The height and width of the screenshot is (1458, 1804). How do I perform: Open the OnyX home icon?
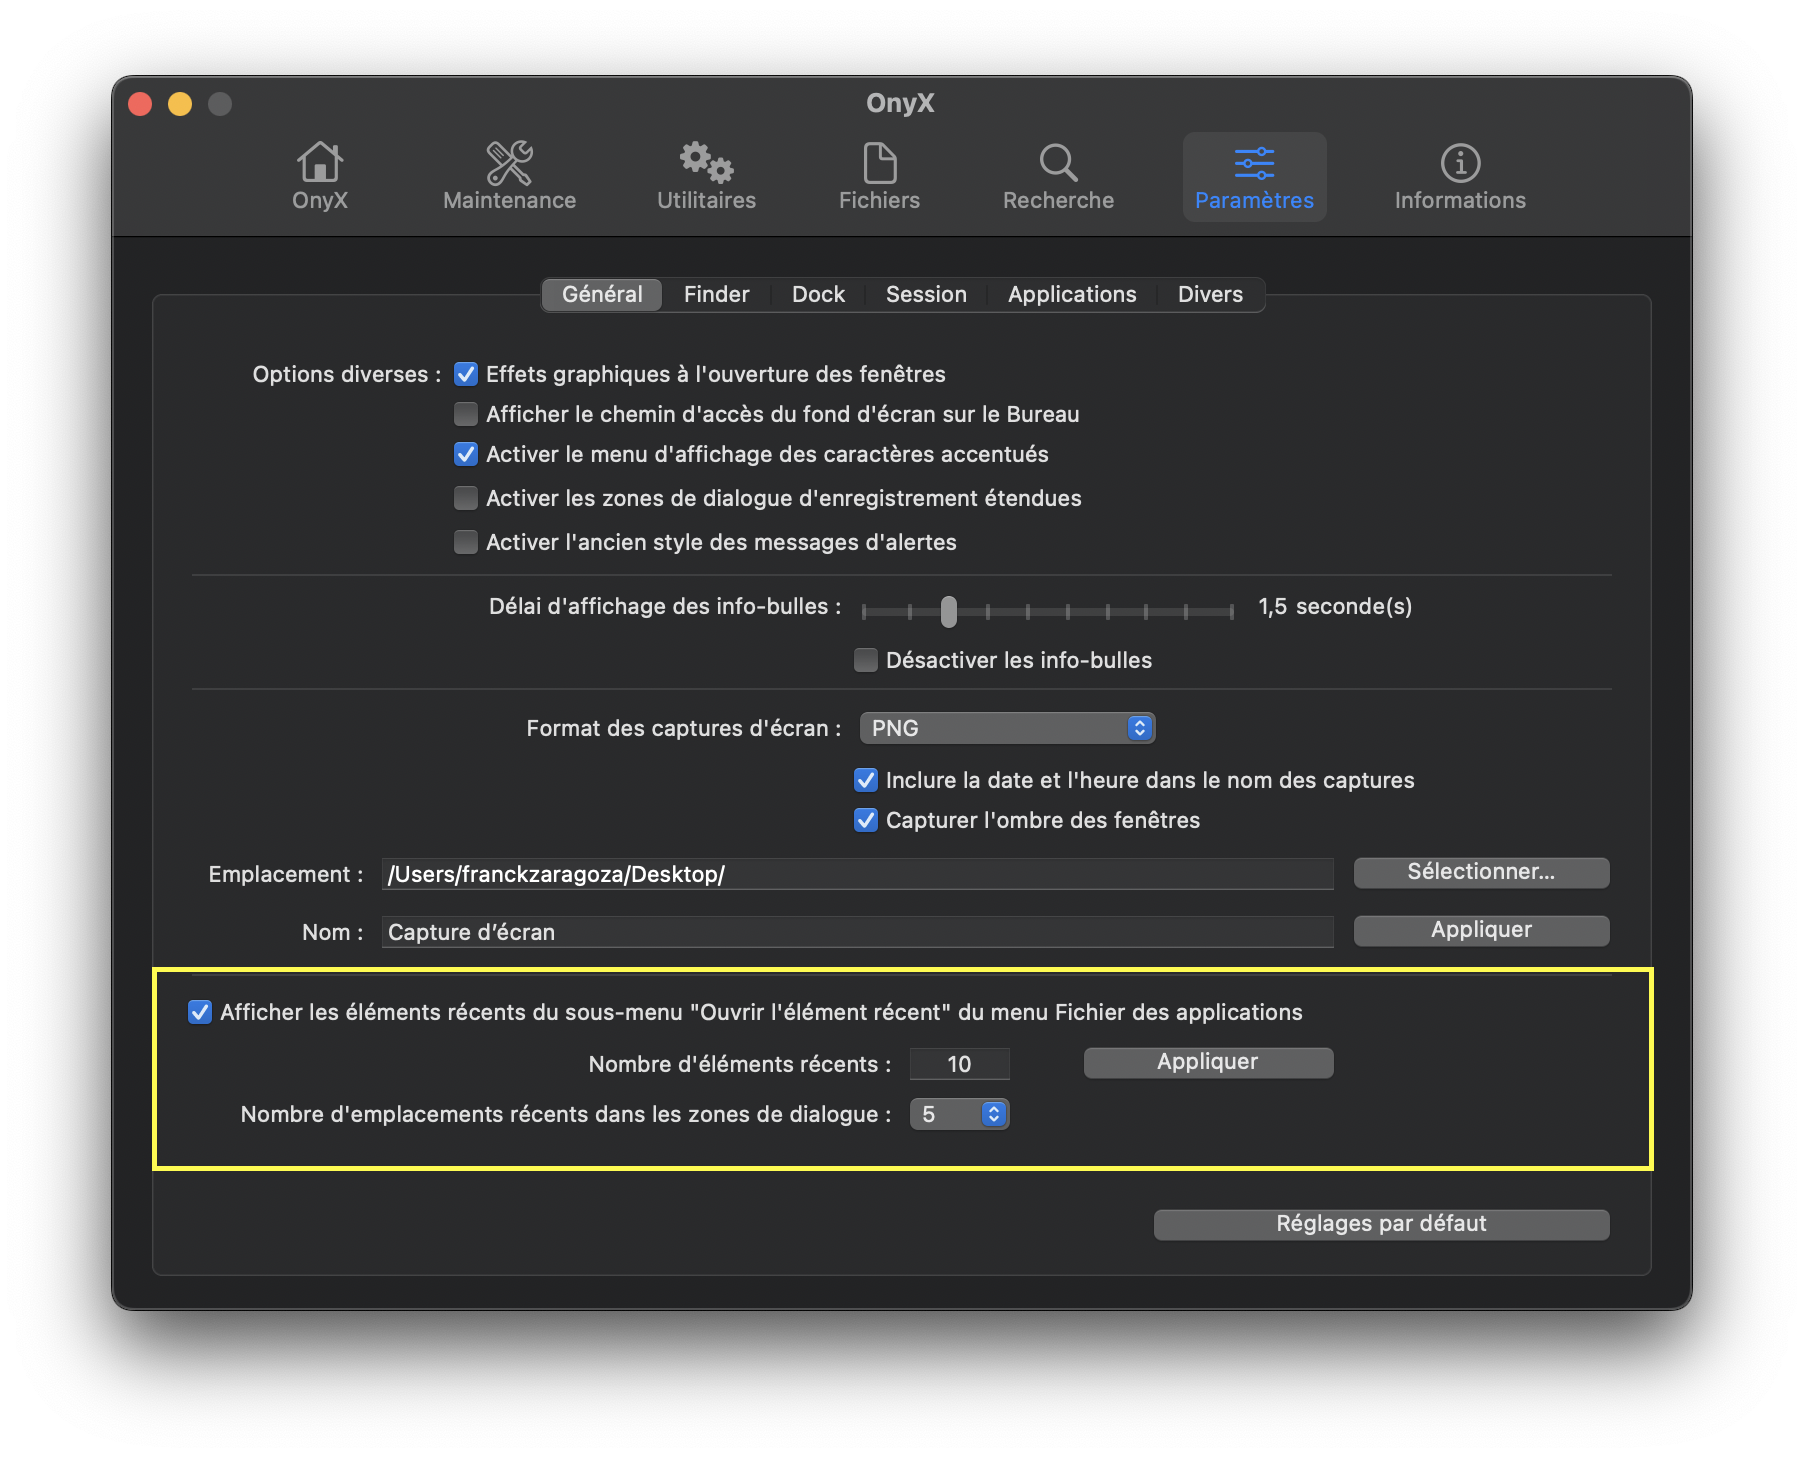pos(320,164)
